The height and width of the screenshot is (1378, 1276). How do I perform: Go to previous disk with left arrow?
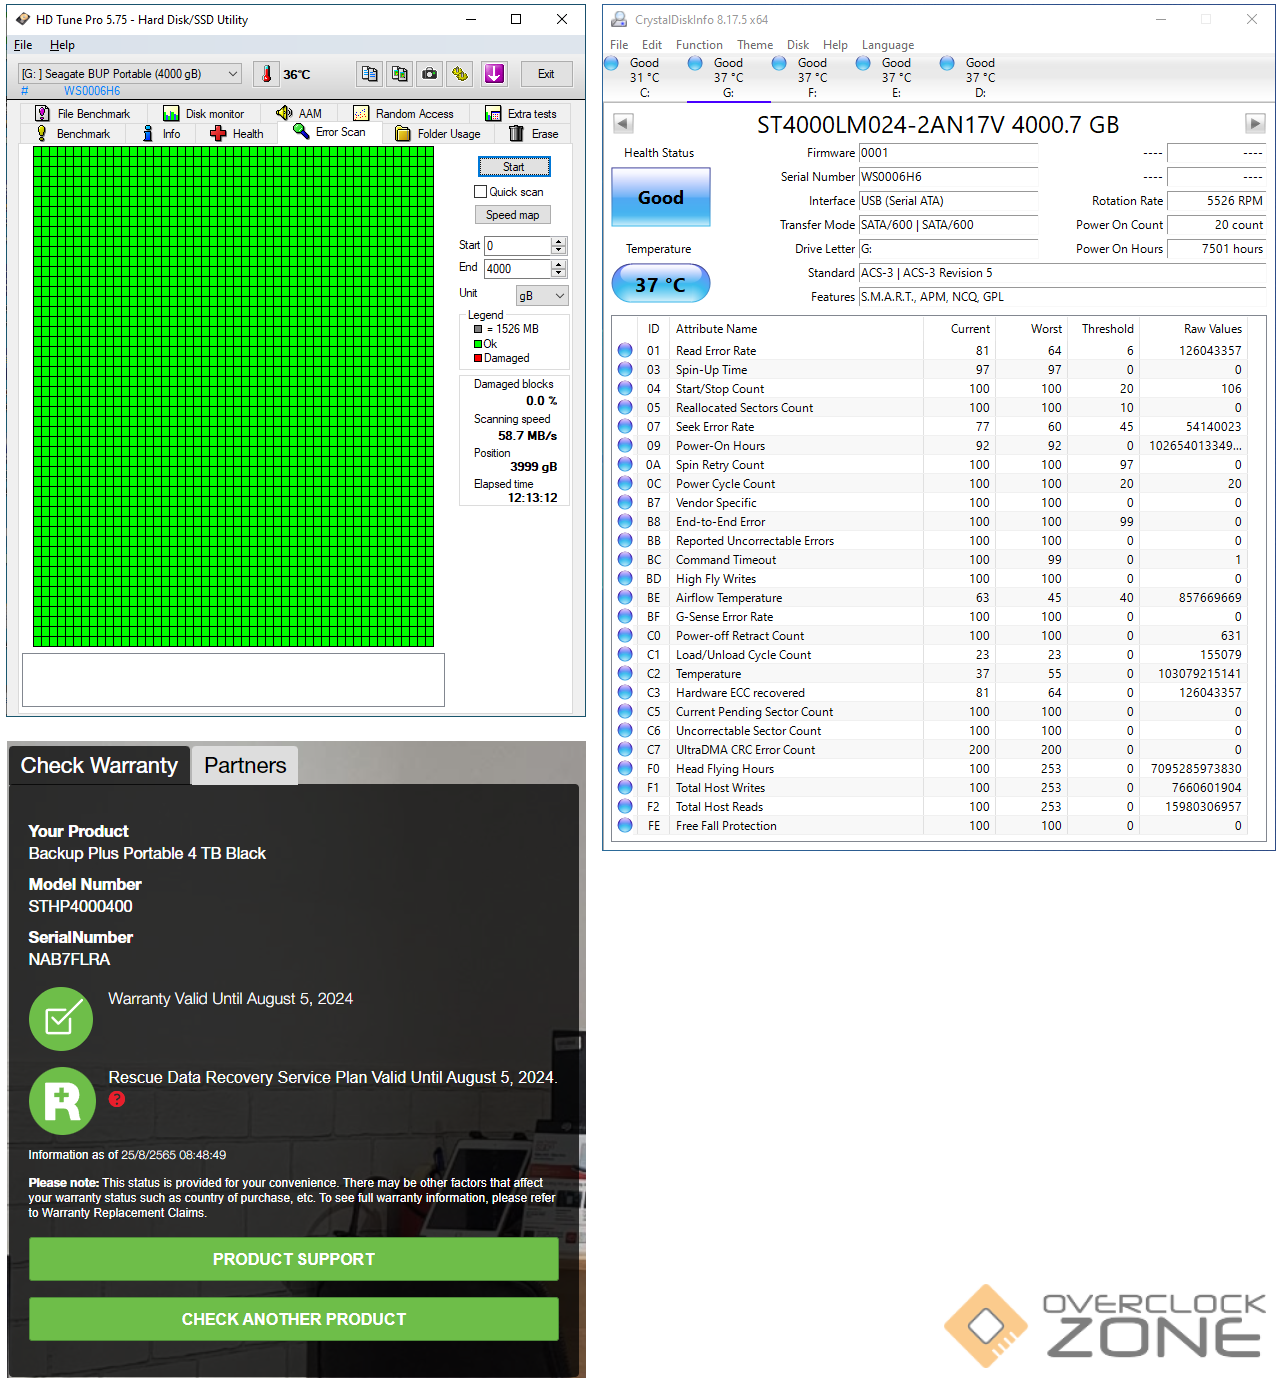point(623,124)
